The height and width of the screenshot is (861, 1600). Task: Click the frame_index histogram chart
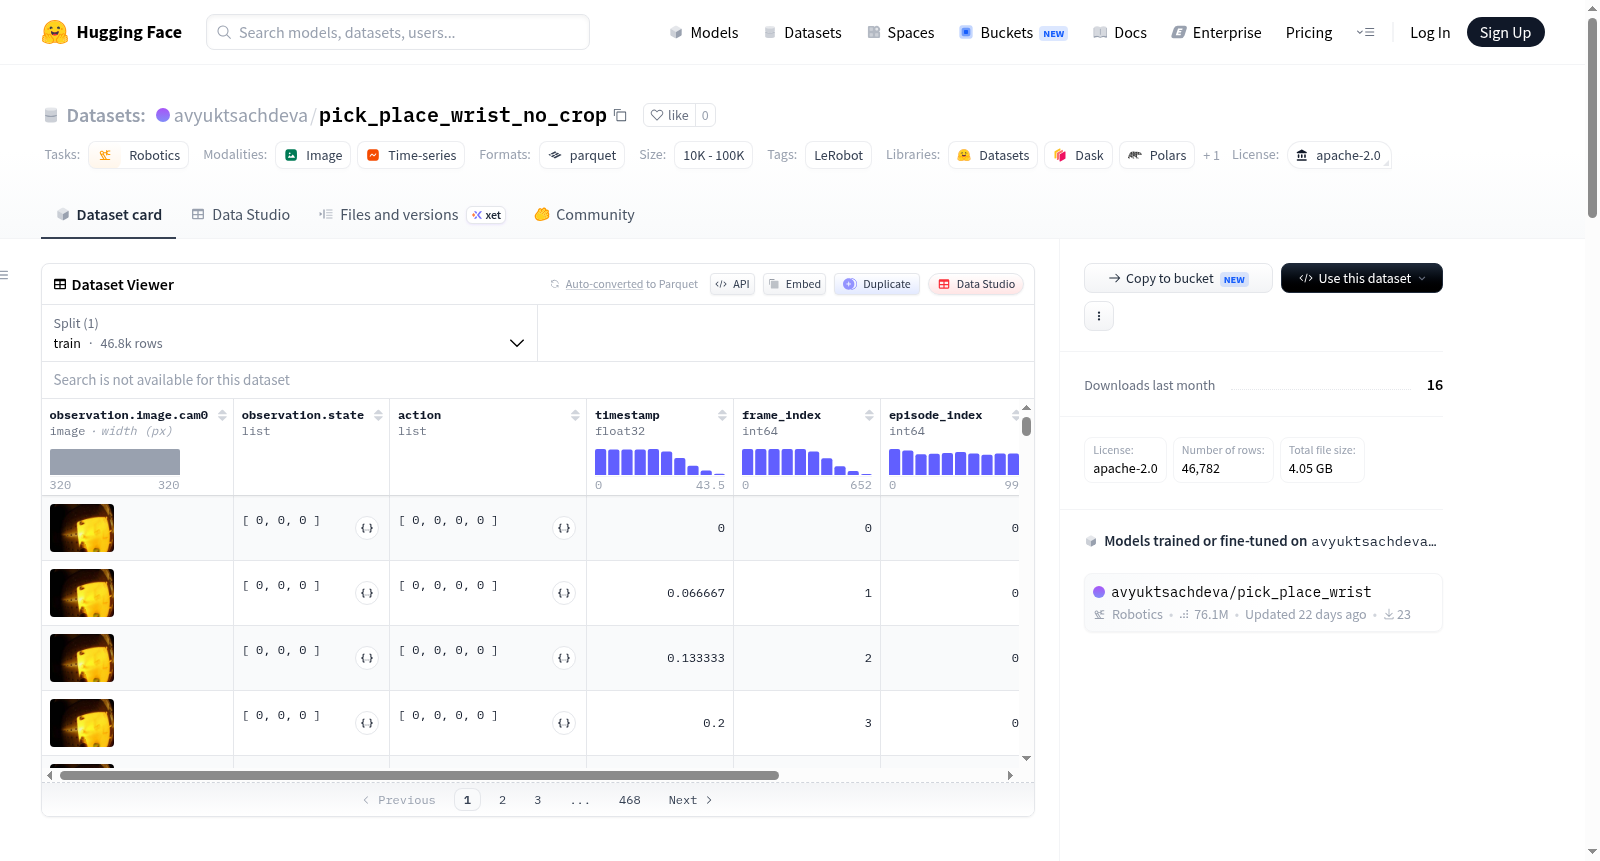tap(807, 462)
